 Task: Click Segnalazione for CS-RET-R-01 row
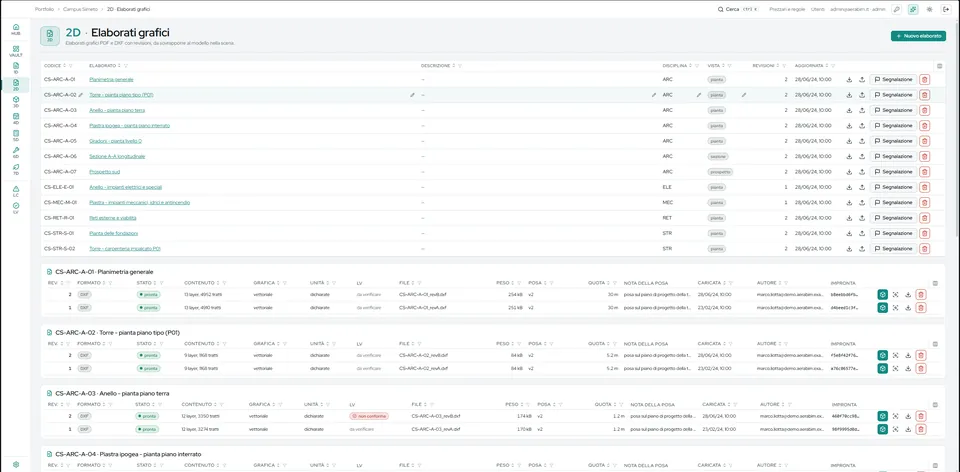click(893, 218)
